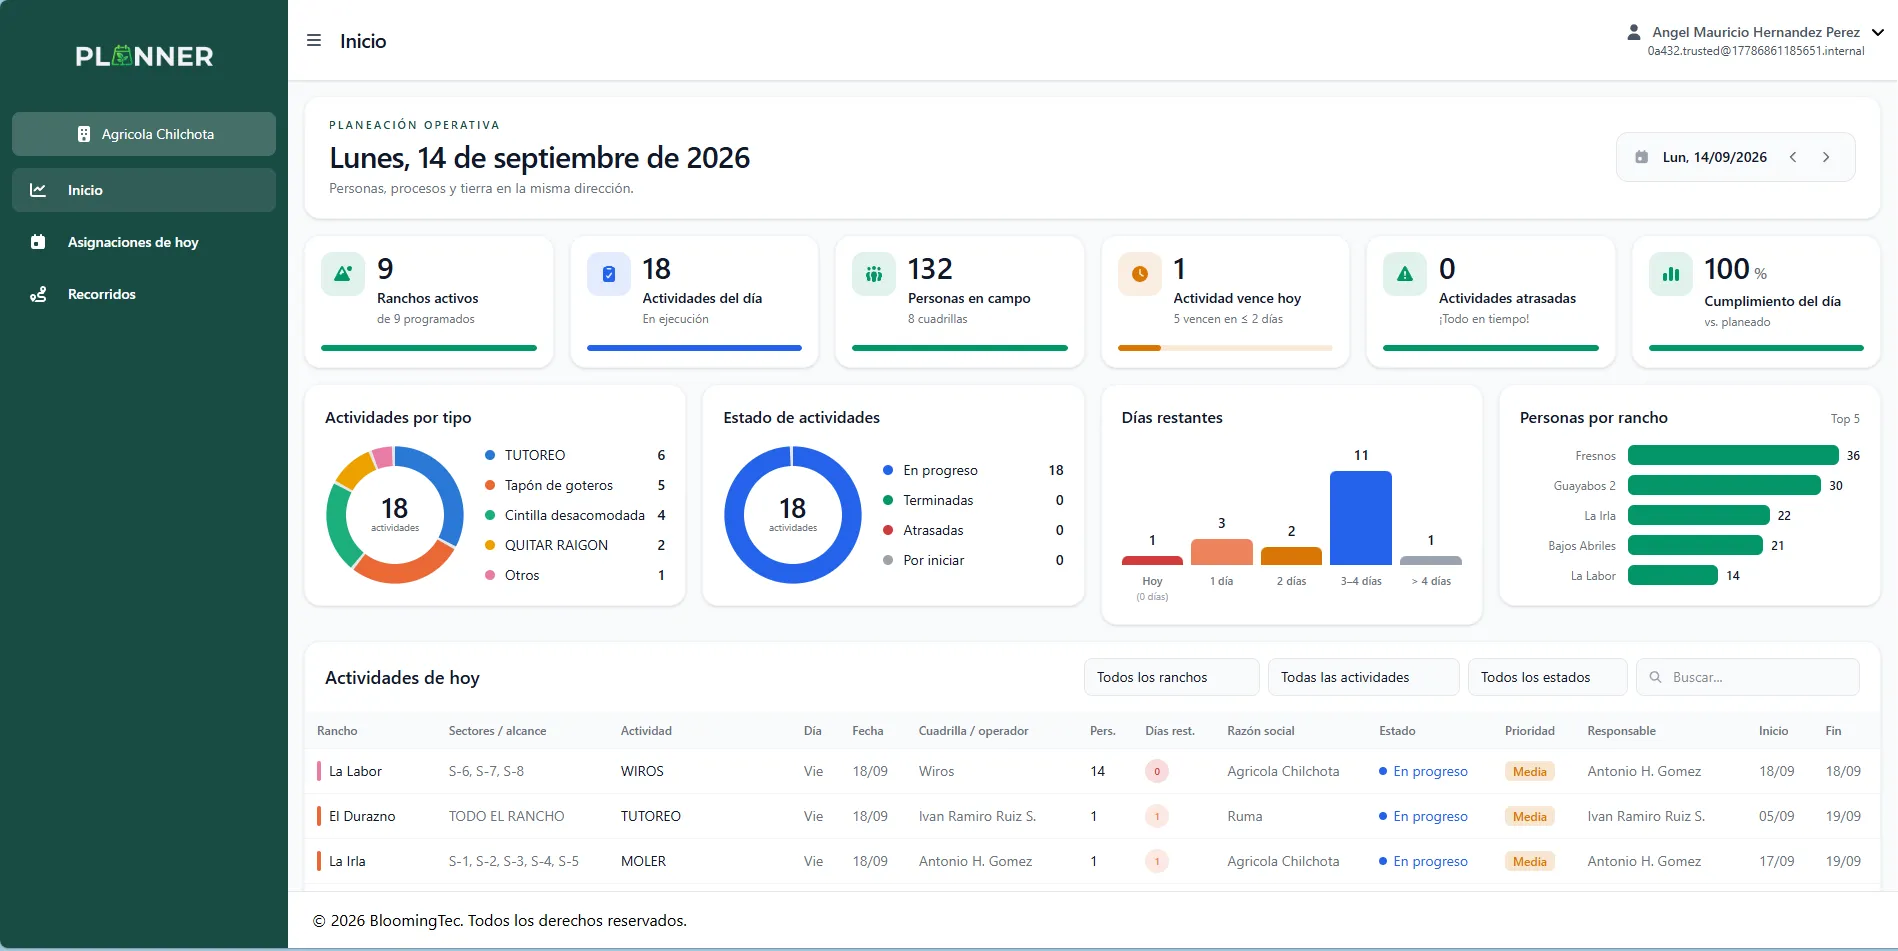Image resolution: width=1898 pixels, height=951 pixels.
Task: Go to the next day arrow
Action: [1826, 157]
